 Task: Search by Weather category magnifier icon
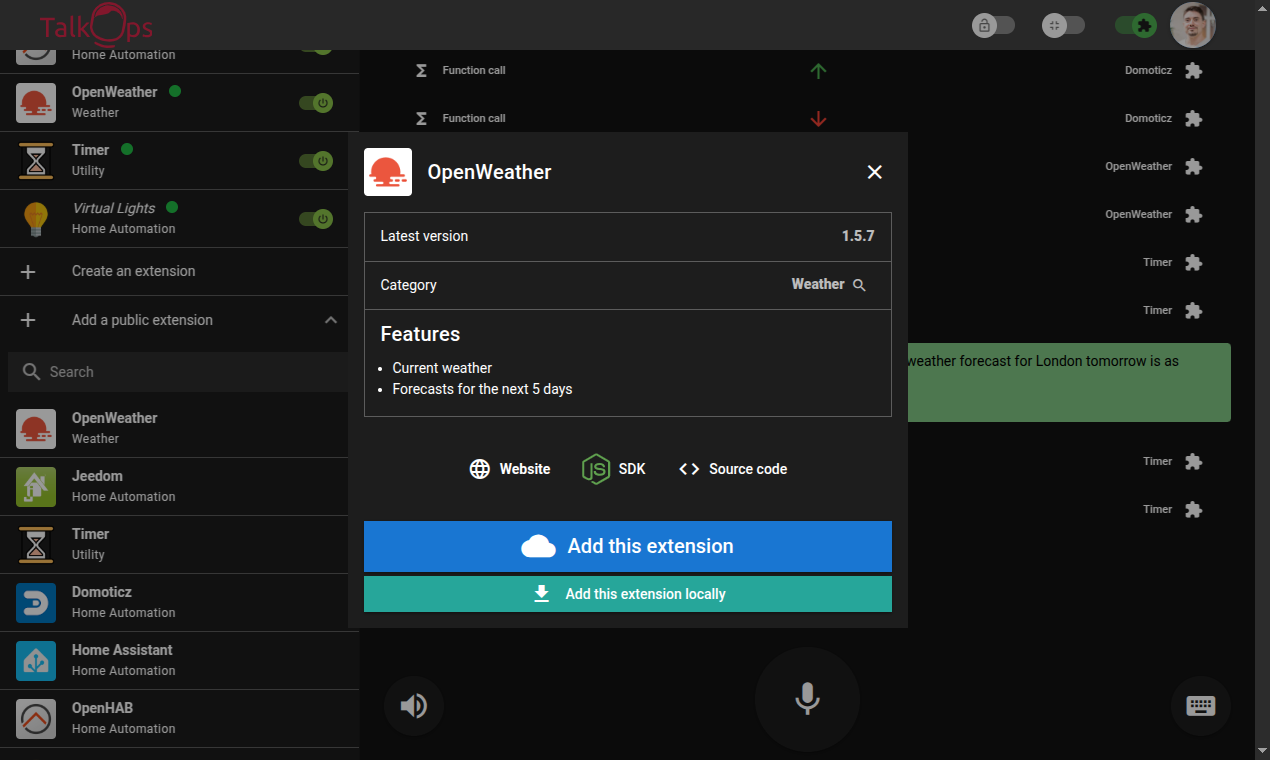click(859, 285)
